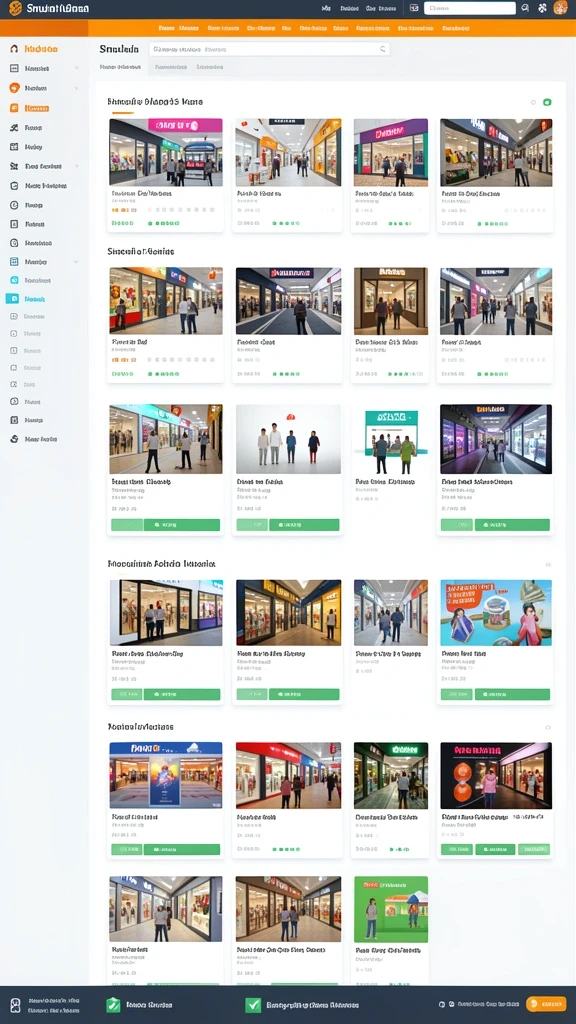The height and width of the screenshot is (1024, 576).
Task: Click the last icon at sidebar bottom
Action: pos(14,439)
